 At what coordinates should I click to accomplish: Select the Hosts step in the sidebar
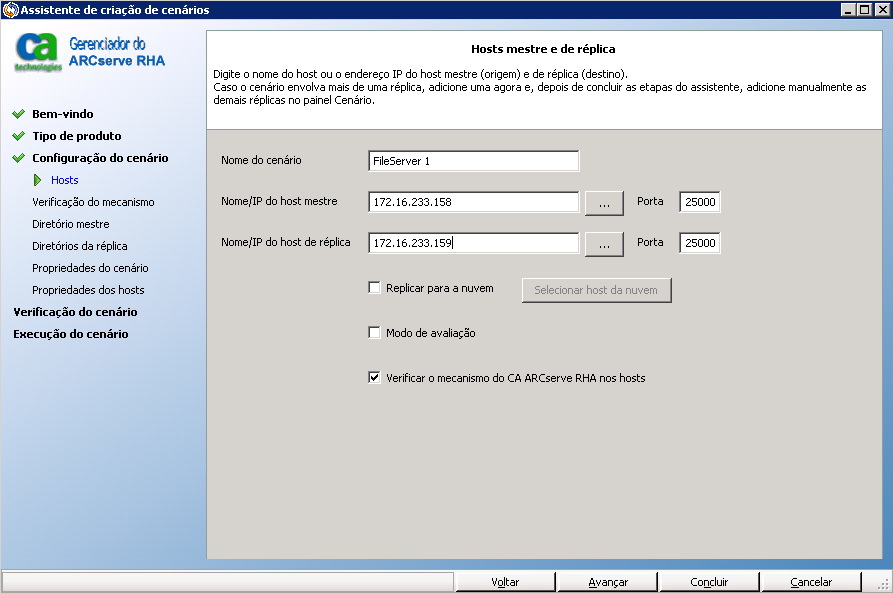pyautogui.click(x=64, y=180)
